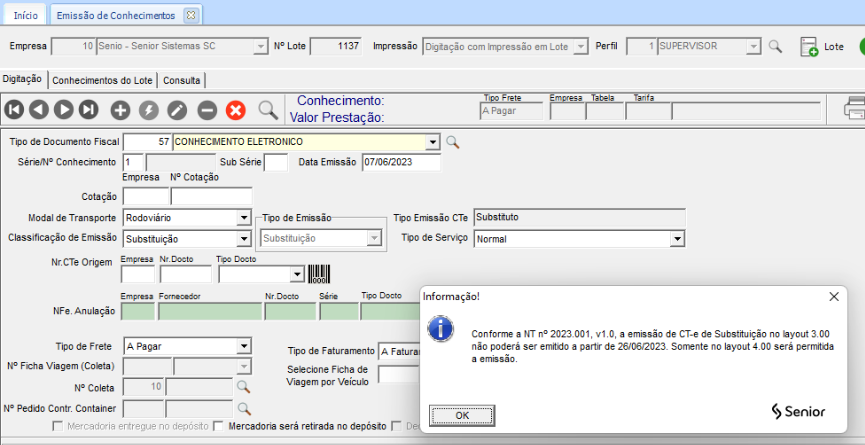This screenshot has height=445, width=865.
Task: Open Nr.CTe Origem Tipo Docto dropdown
Action: click(297, 274)
